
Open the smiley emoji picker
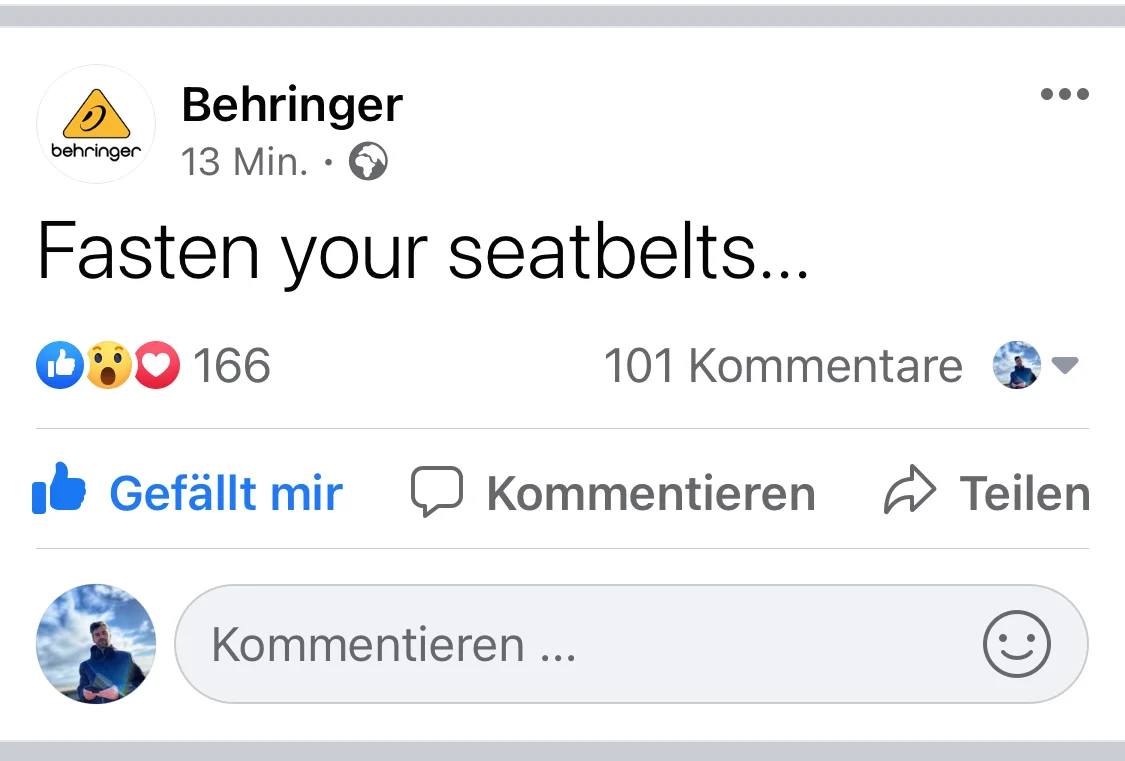(1016, 644)
